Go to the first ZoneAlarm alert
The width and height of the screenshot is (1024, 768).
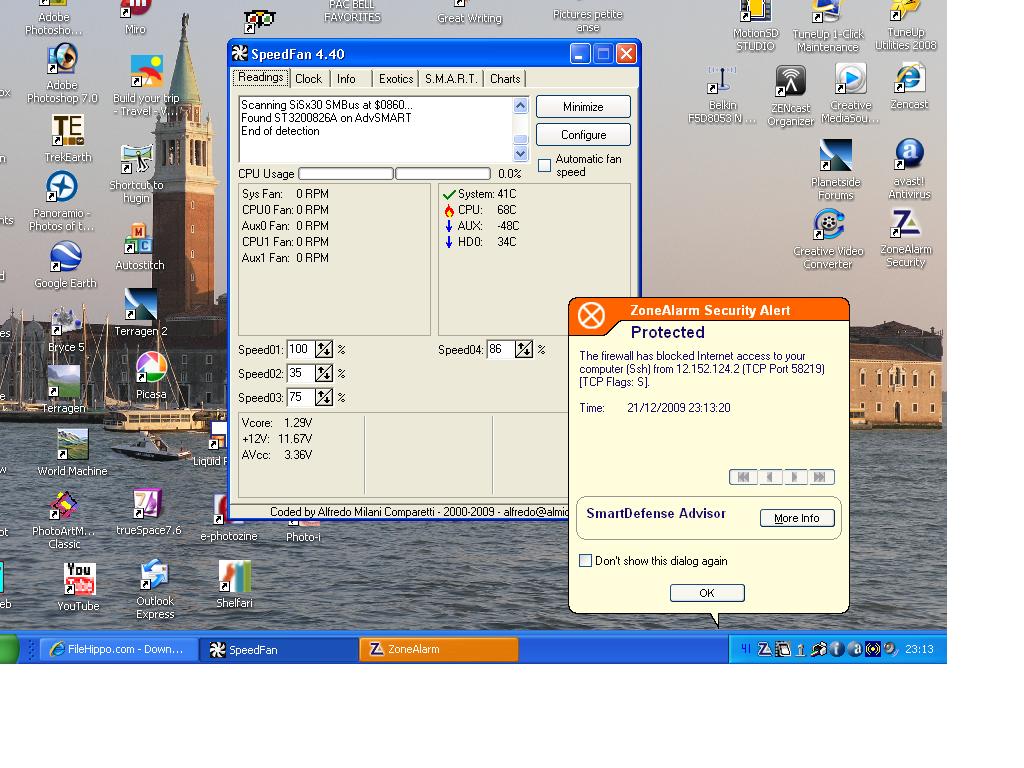(x=743, y=477)
